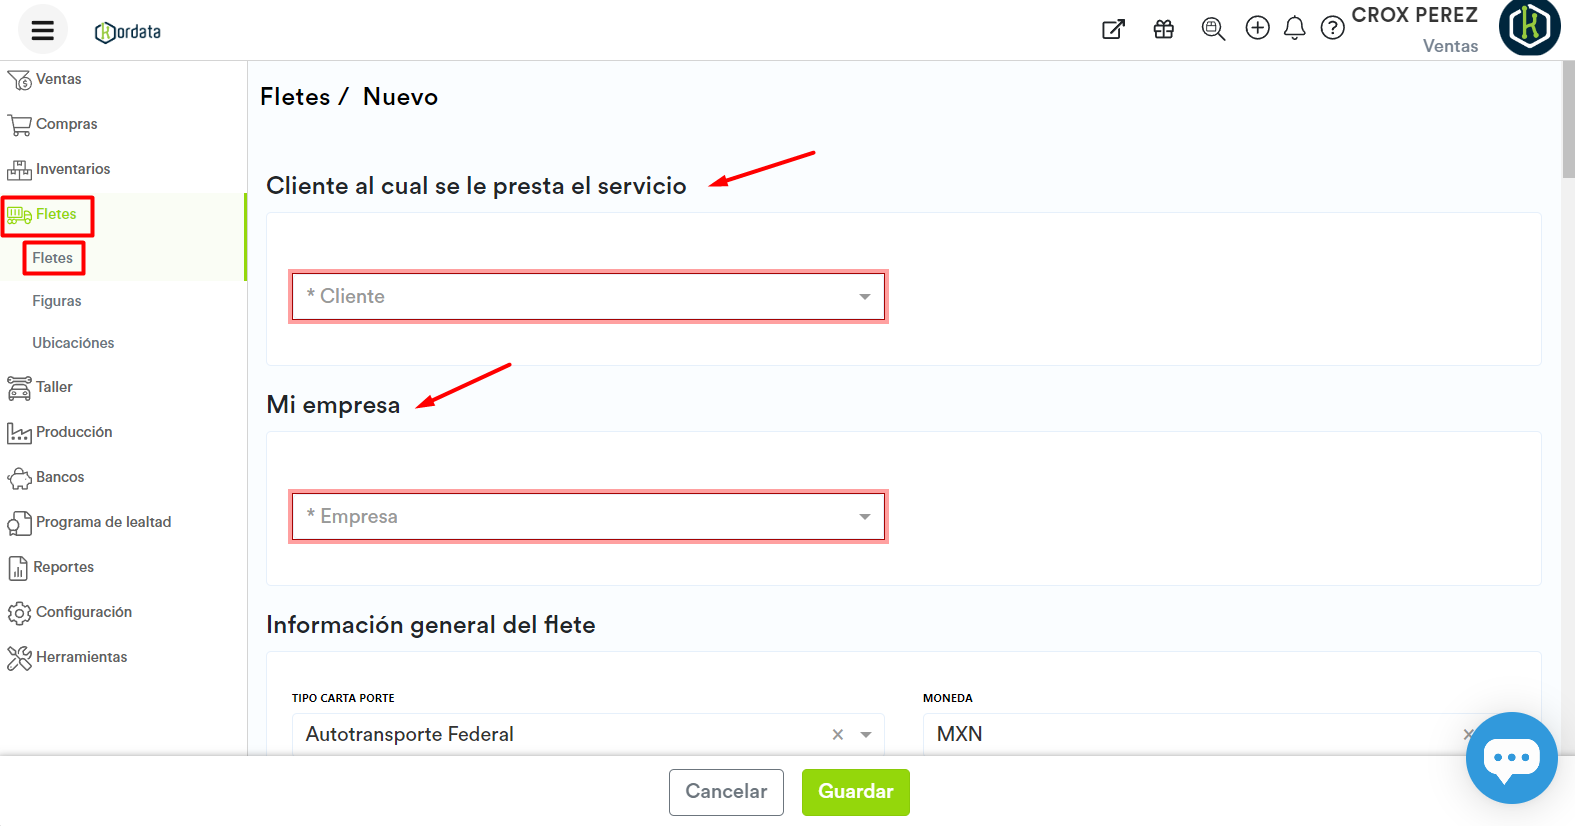Open the chat support bubble

[1511, 757]
